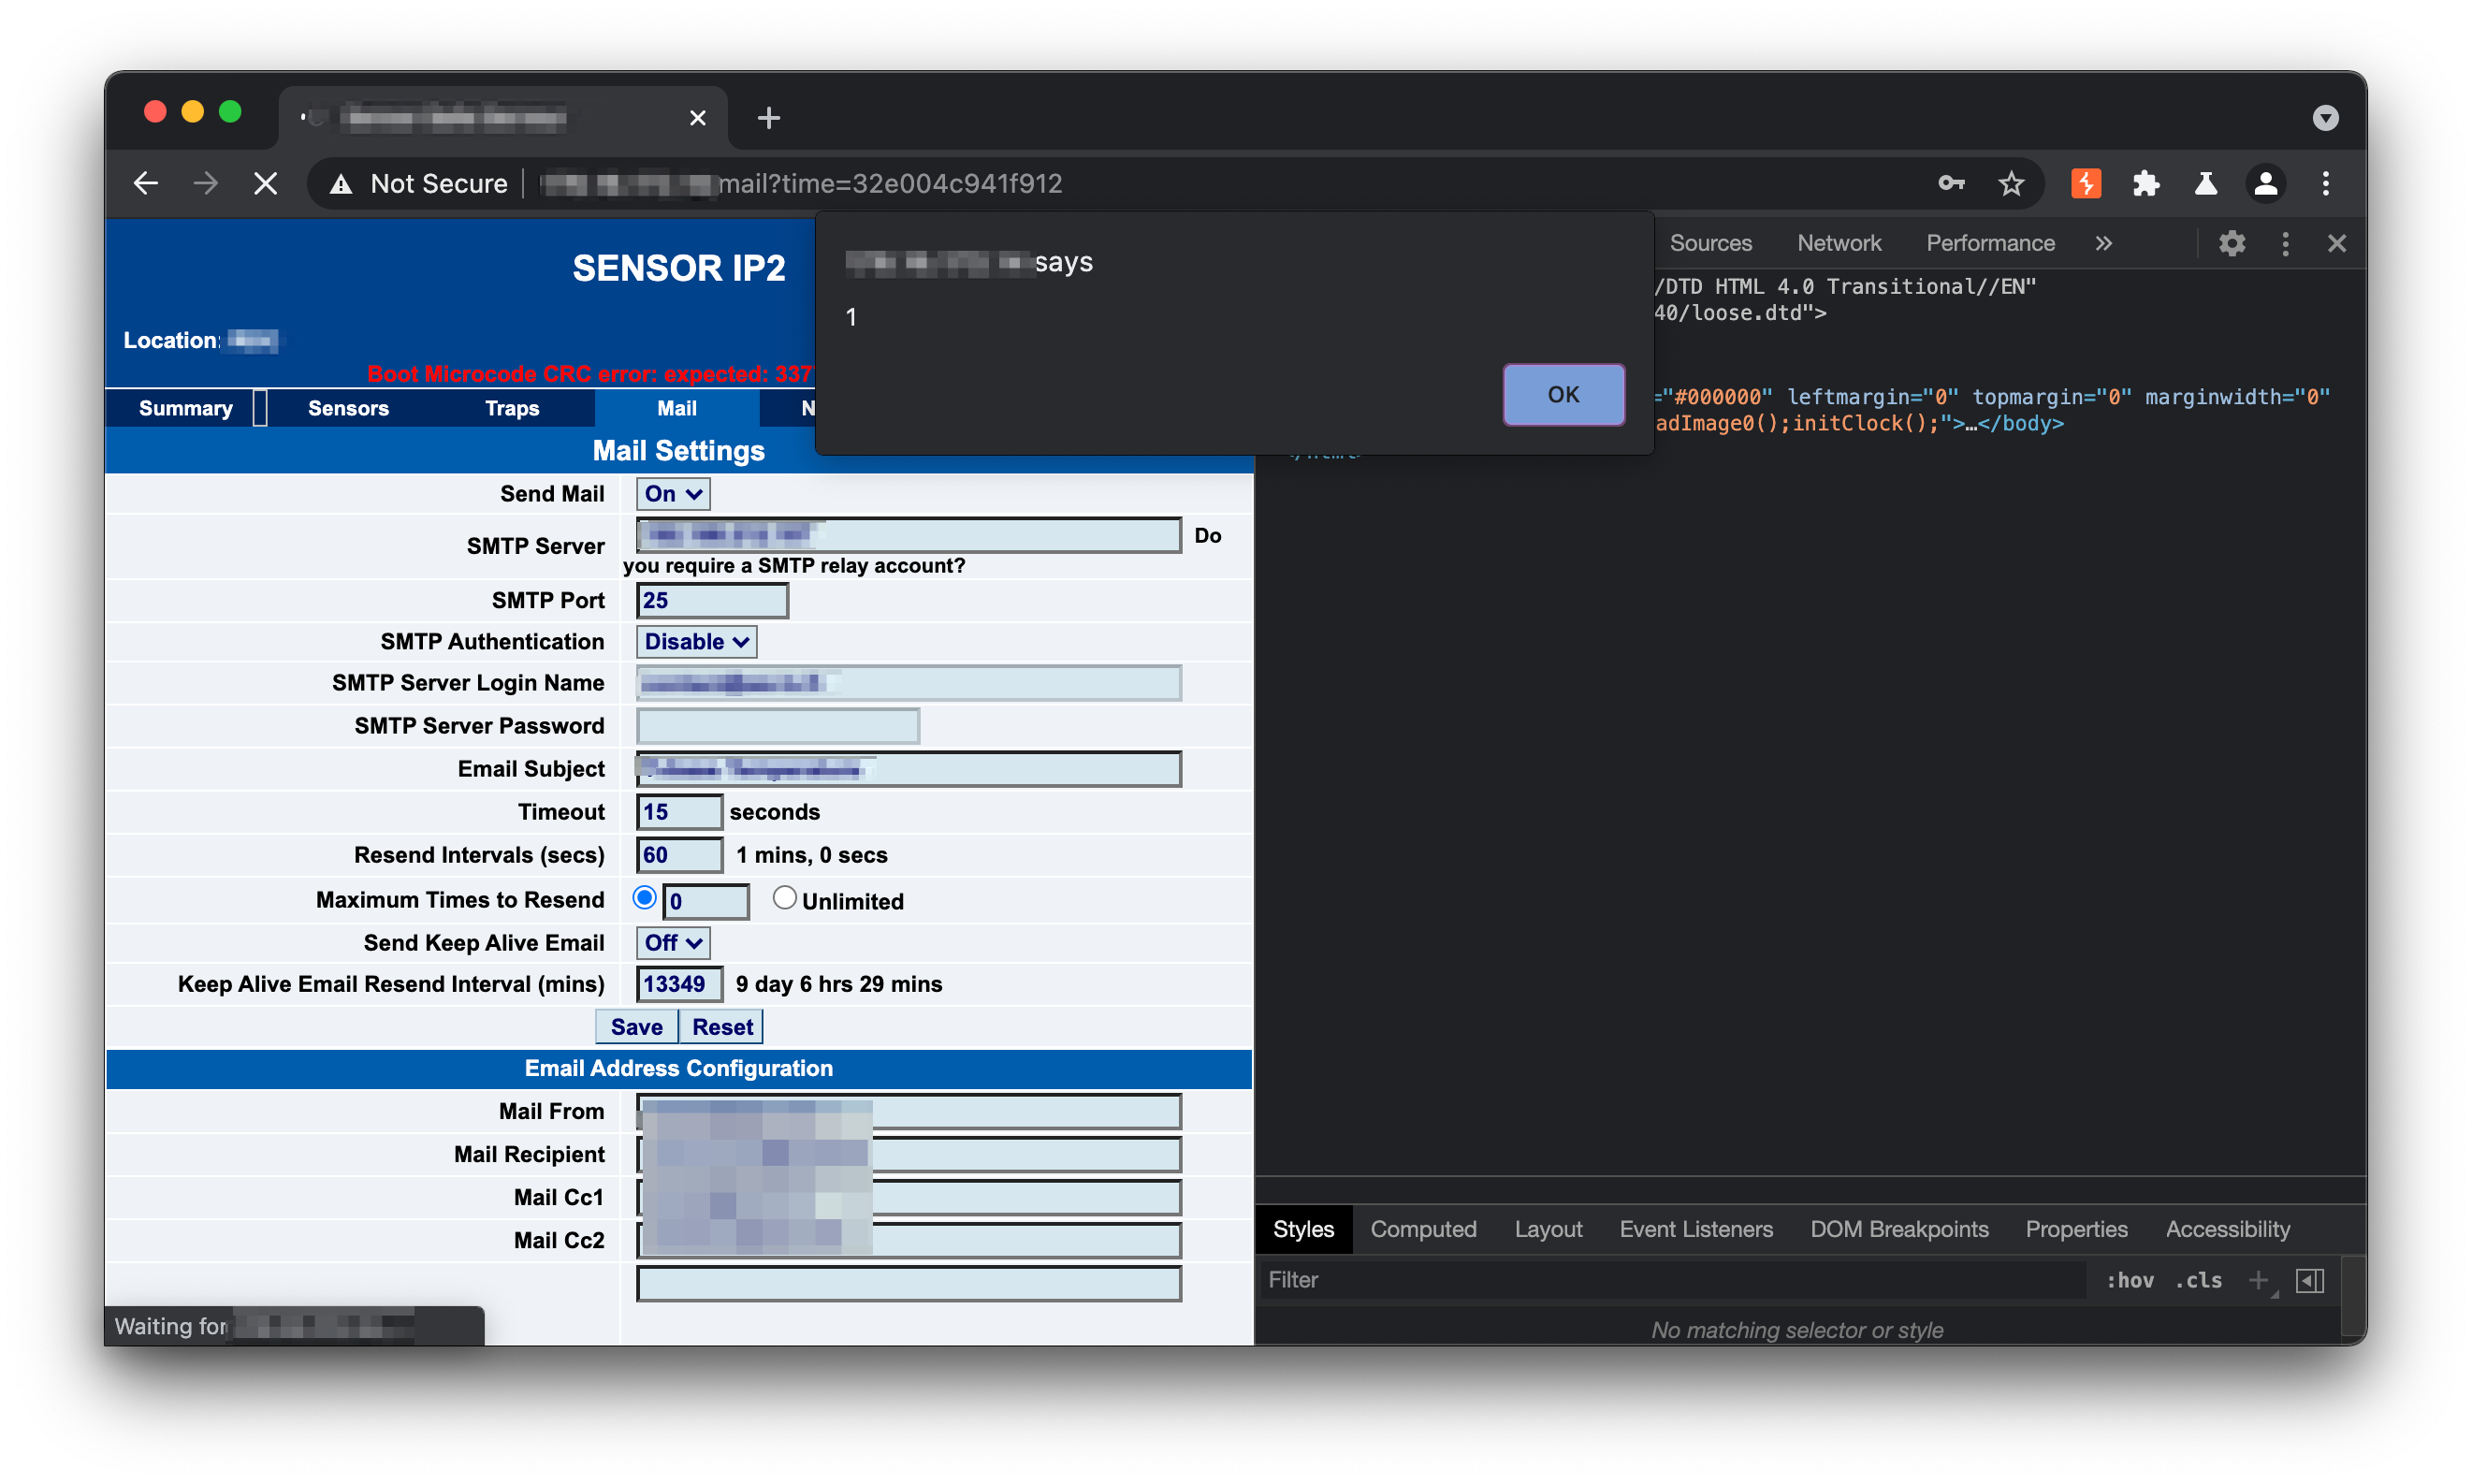Open the Extensions puzzle icon
The width and height of the screenshot is (2472, 1484).
(x=2146, y=183)
